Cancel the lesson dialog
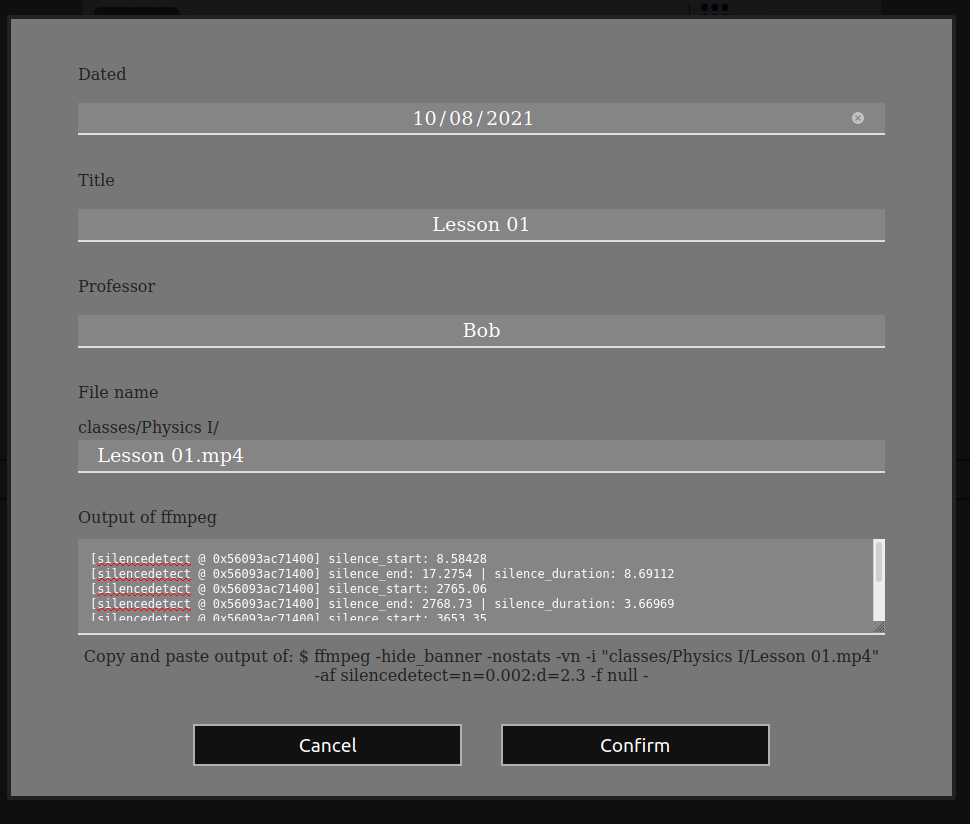This screenshot has width=970, height=824. [x=327, y=745]
